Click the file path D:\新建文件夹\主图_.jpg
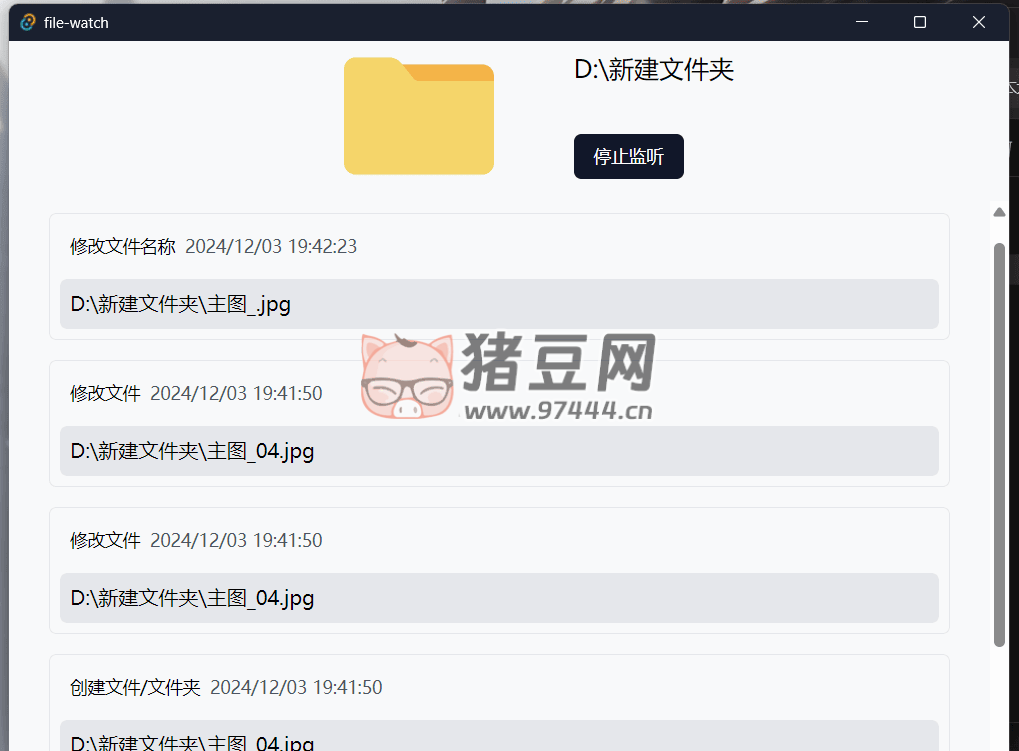This screenshot has height=751, width=1019. pos(180,304)
